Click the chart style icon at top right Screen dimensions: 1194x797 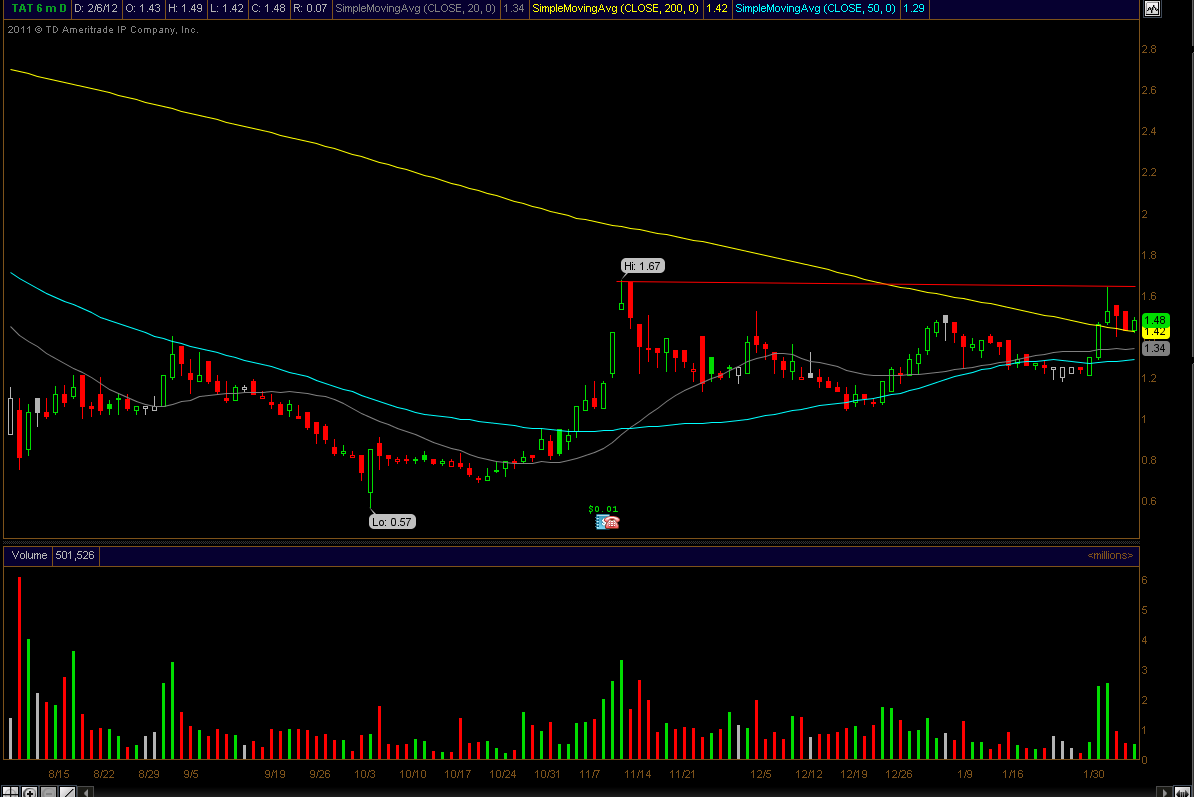[x=1152, y=8]
